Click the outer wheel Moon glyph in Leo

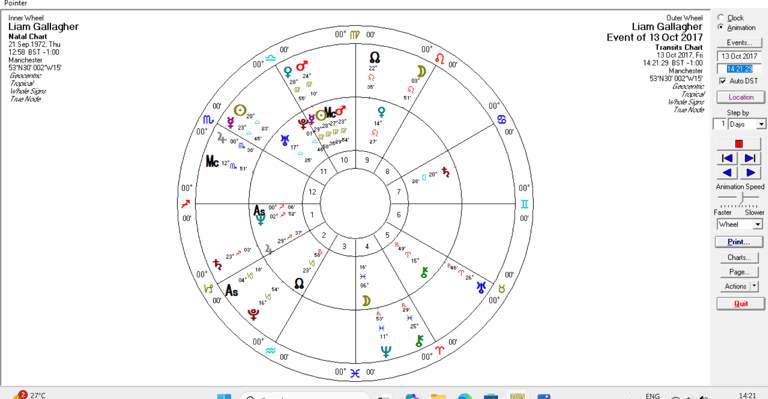click(421, 71)
